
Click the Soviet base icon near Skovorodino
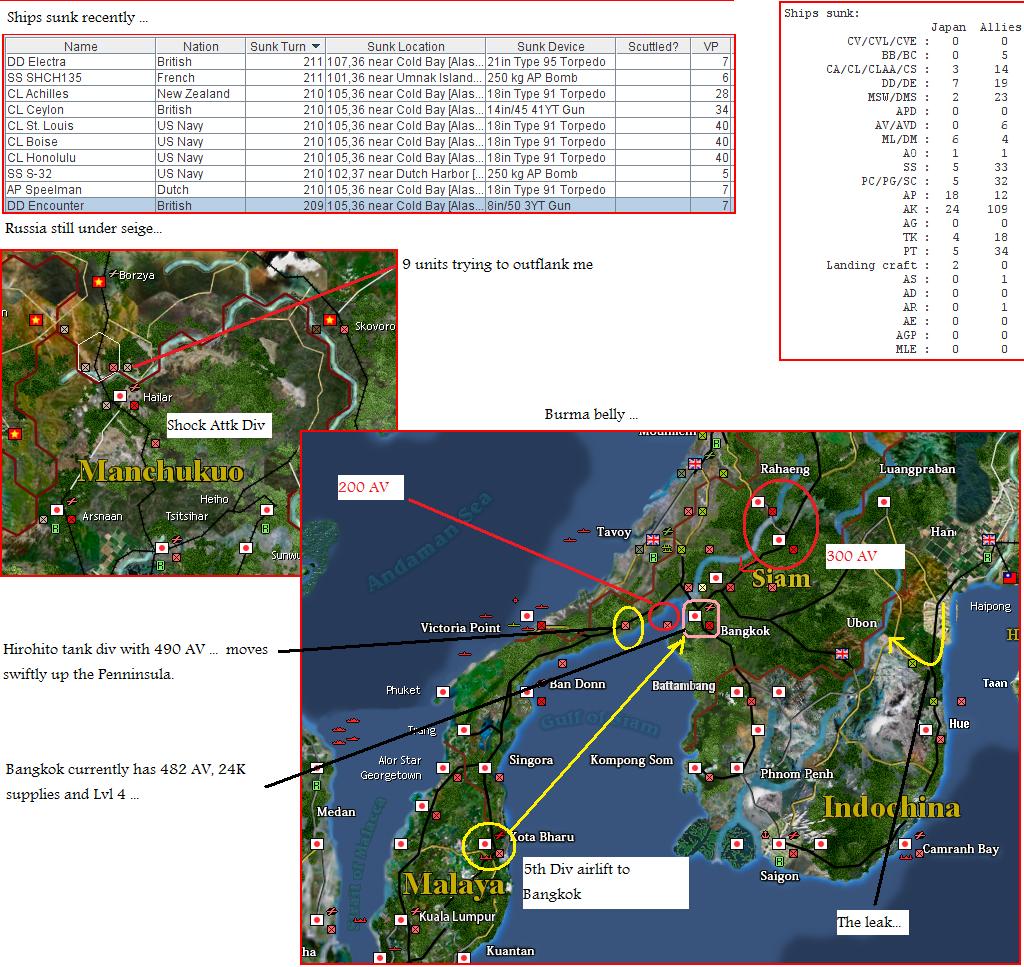coord(330,319)
